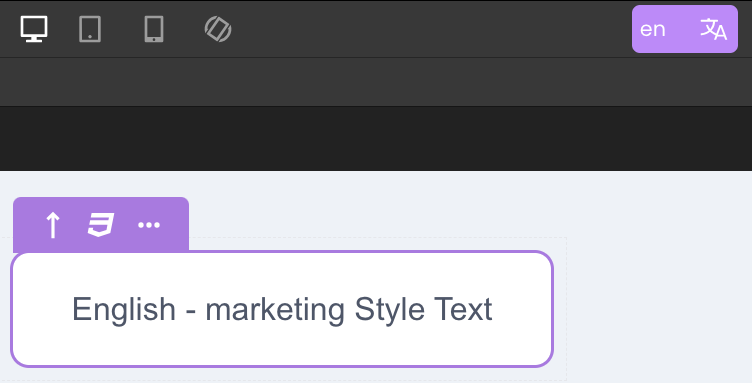Click the rotated-device orientation icon

(x=218, y=29)
